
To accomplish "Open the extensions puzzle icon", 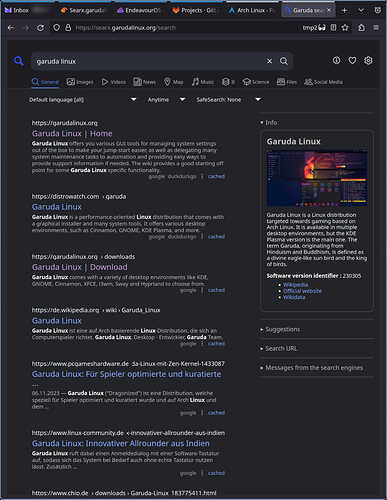I will click(x=361, y=28).
